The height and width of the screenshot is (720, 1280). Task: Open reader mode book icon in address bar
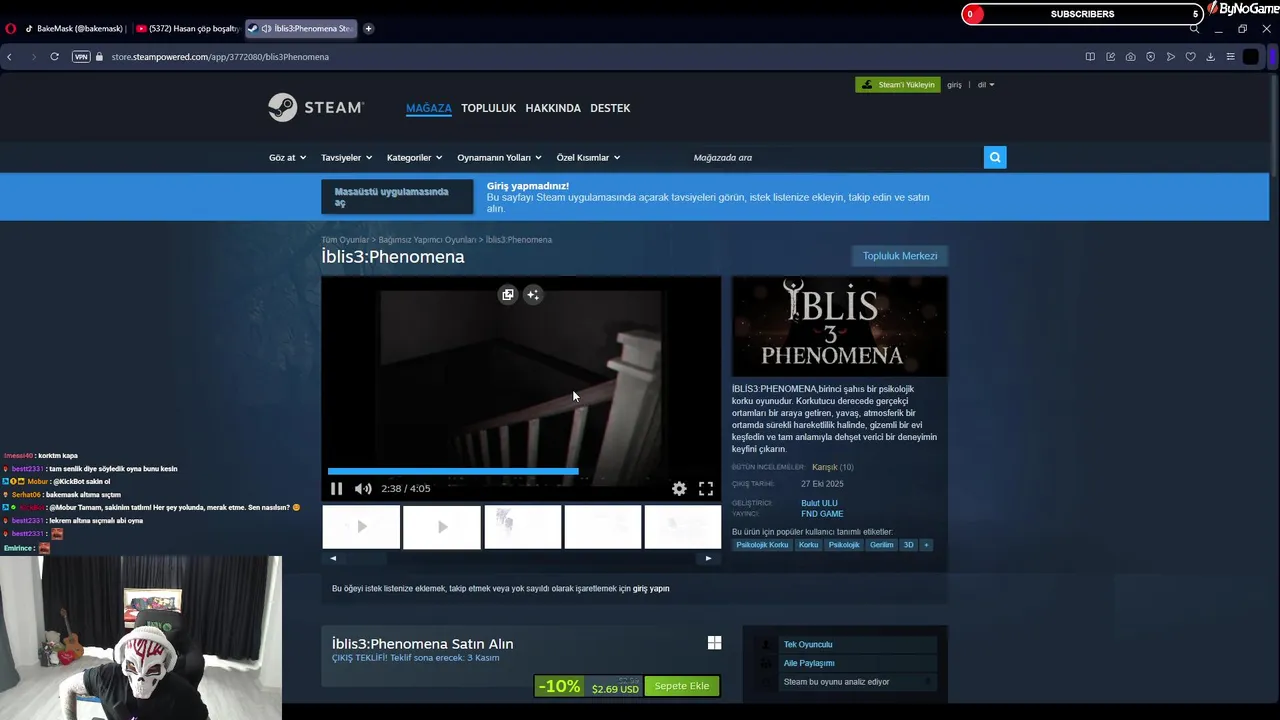(x=1090, y=57)
